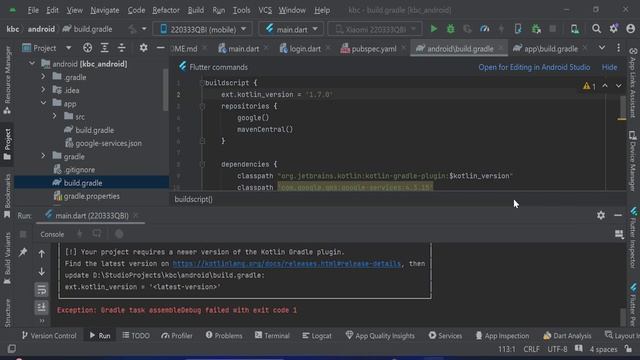This screenshot has height=360, width=640.
Task: Expand the .idea folder
Action: click(43, 90)
